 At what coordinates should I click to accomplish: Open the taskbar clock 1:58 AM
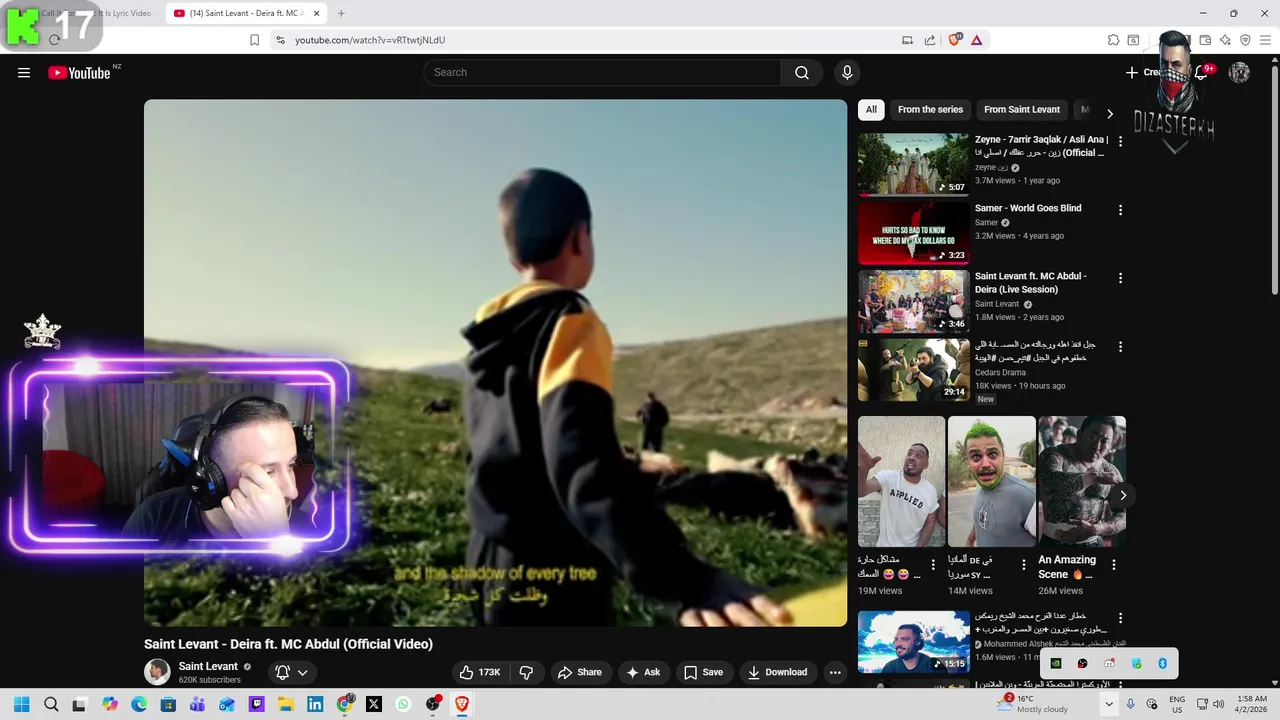pyautogui.click(x=1252, y=704)
